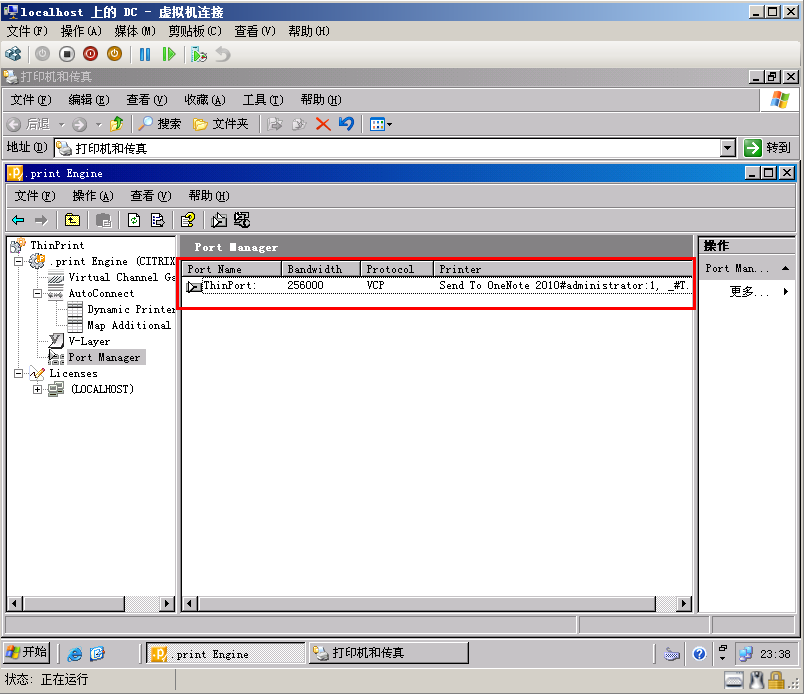Select the Port Manager tree item
The image size is (804, 694).
point(105,357)
